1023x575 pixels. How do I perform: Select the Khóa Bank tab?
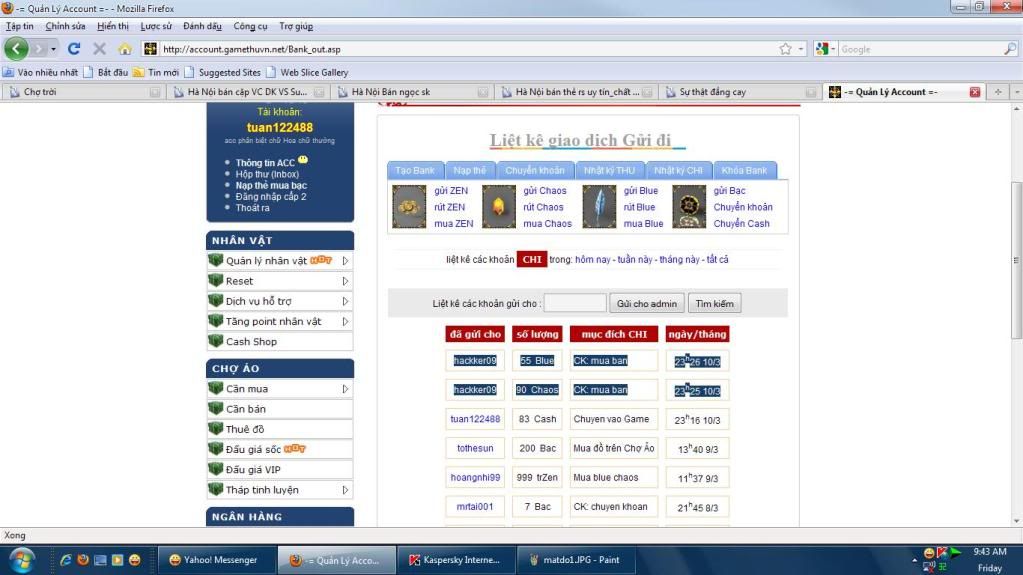(x=744, y=170)
